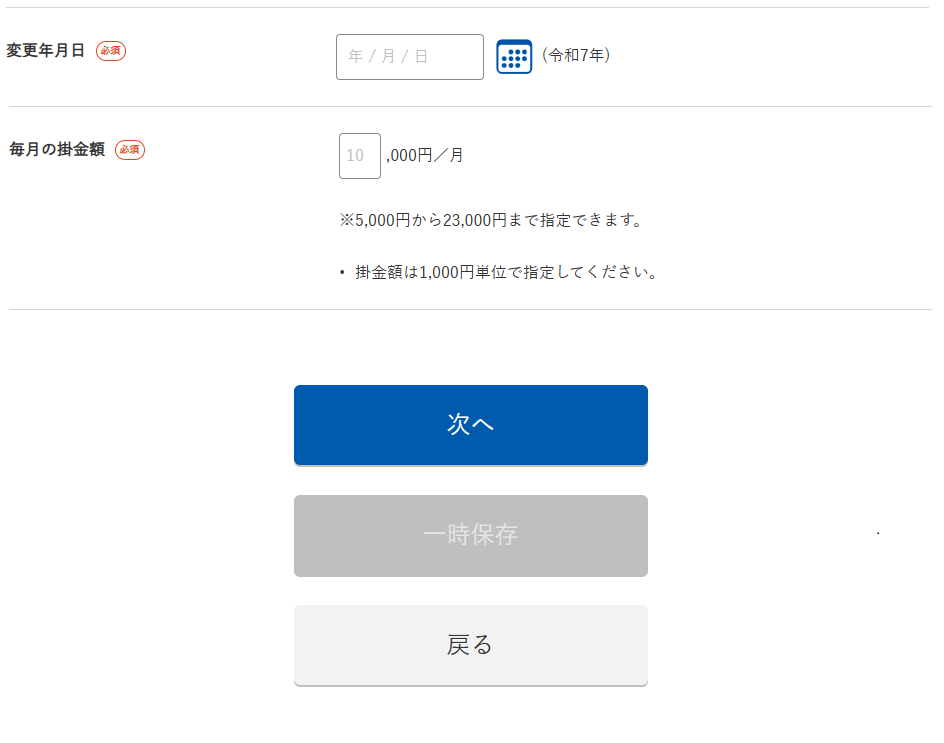Select the 変更年月日 field label
Viewport: 944px width, 743px height.
[46, 51]
